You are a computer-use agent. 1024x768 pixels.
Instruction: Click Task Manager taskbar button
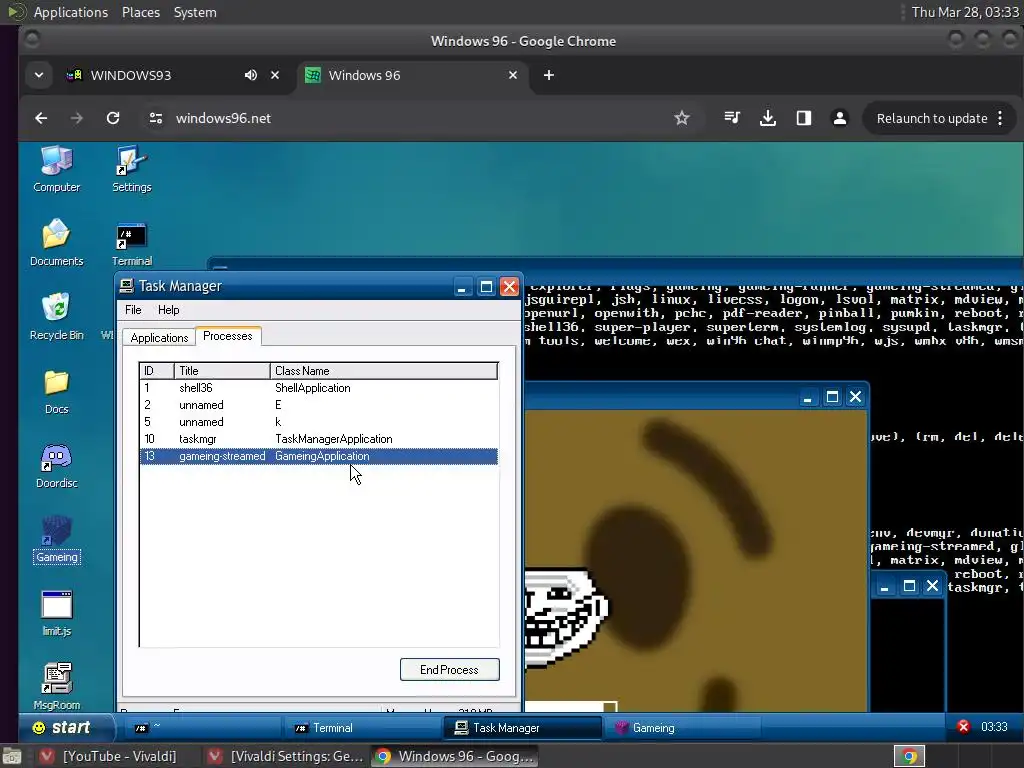click(522, 728)
